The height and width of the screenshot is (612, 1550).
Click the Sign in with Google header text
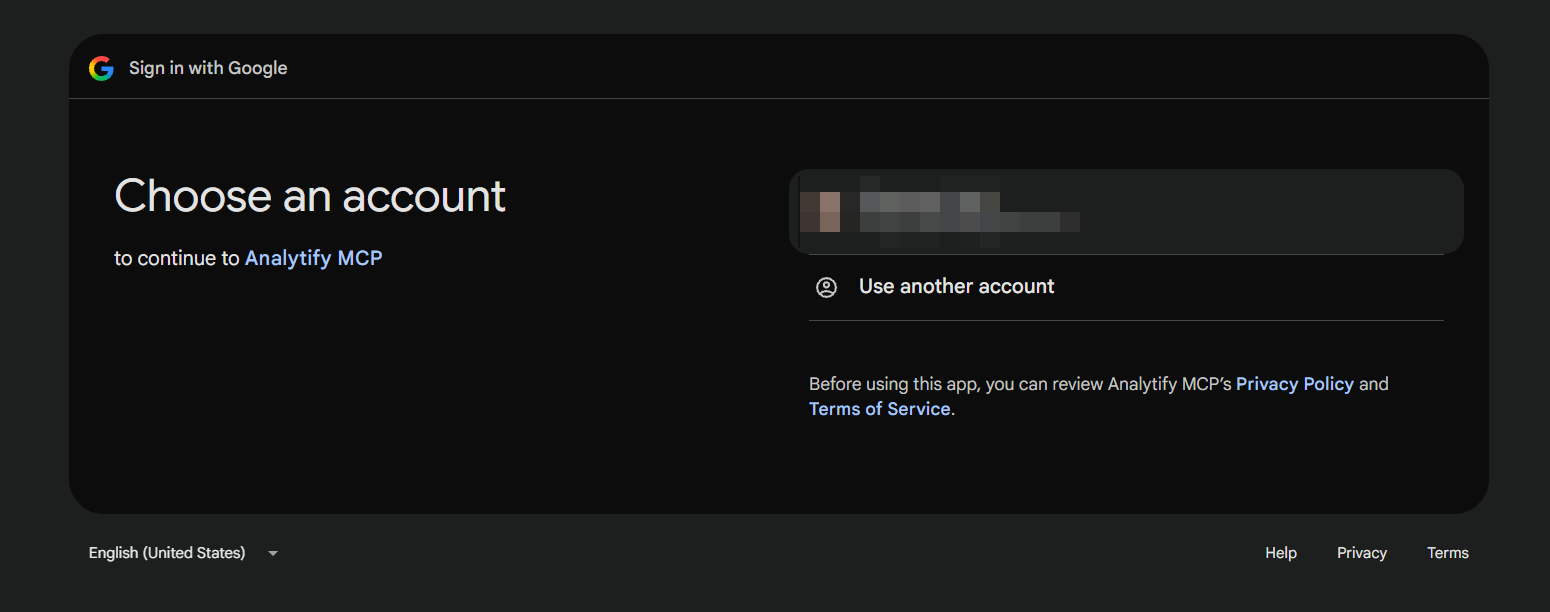[208, 68]
